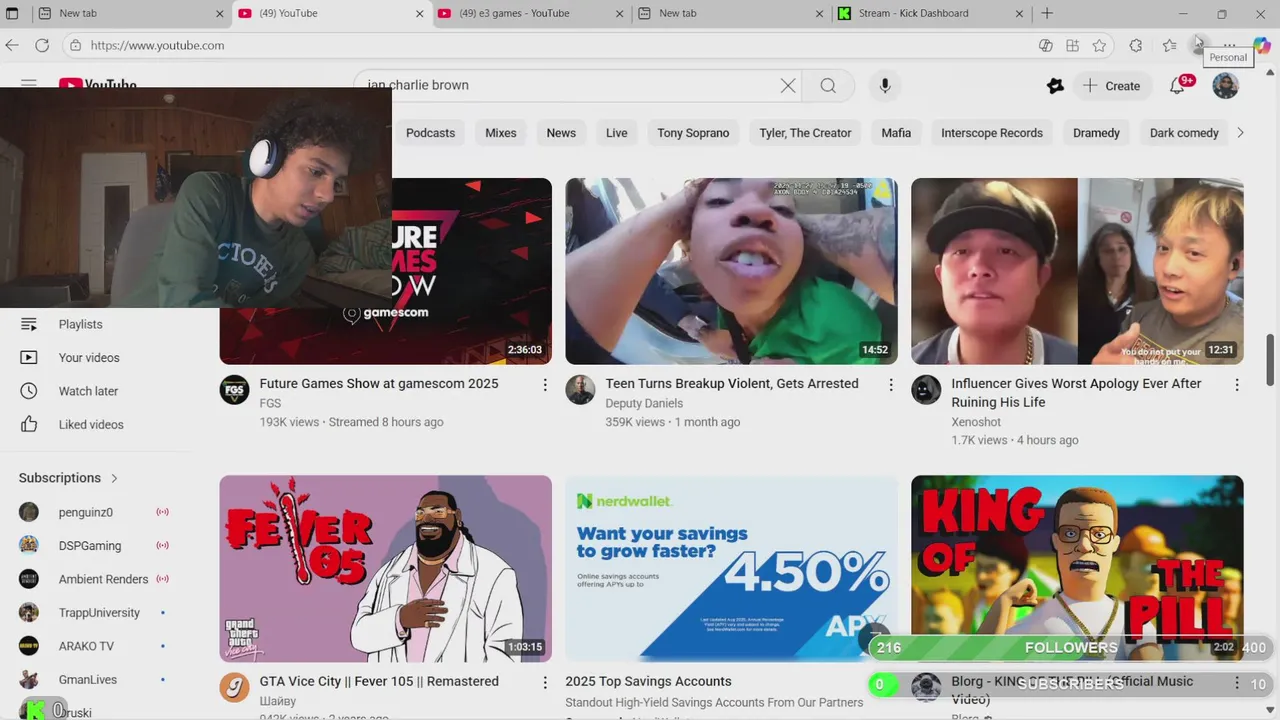Filter feed by Dramedy chip

(1096, 133)
